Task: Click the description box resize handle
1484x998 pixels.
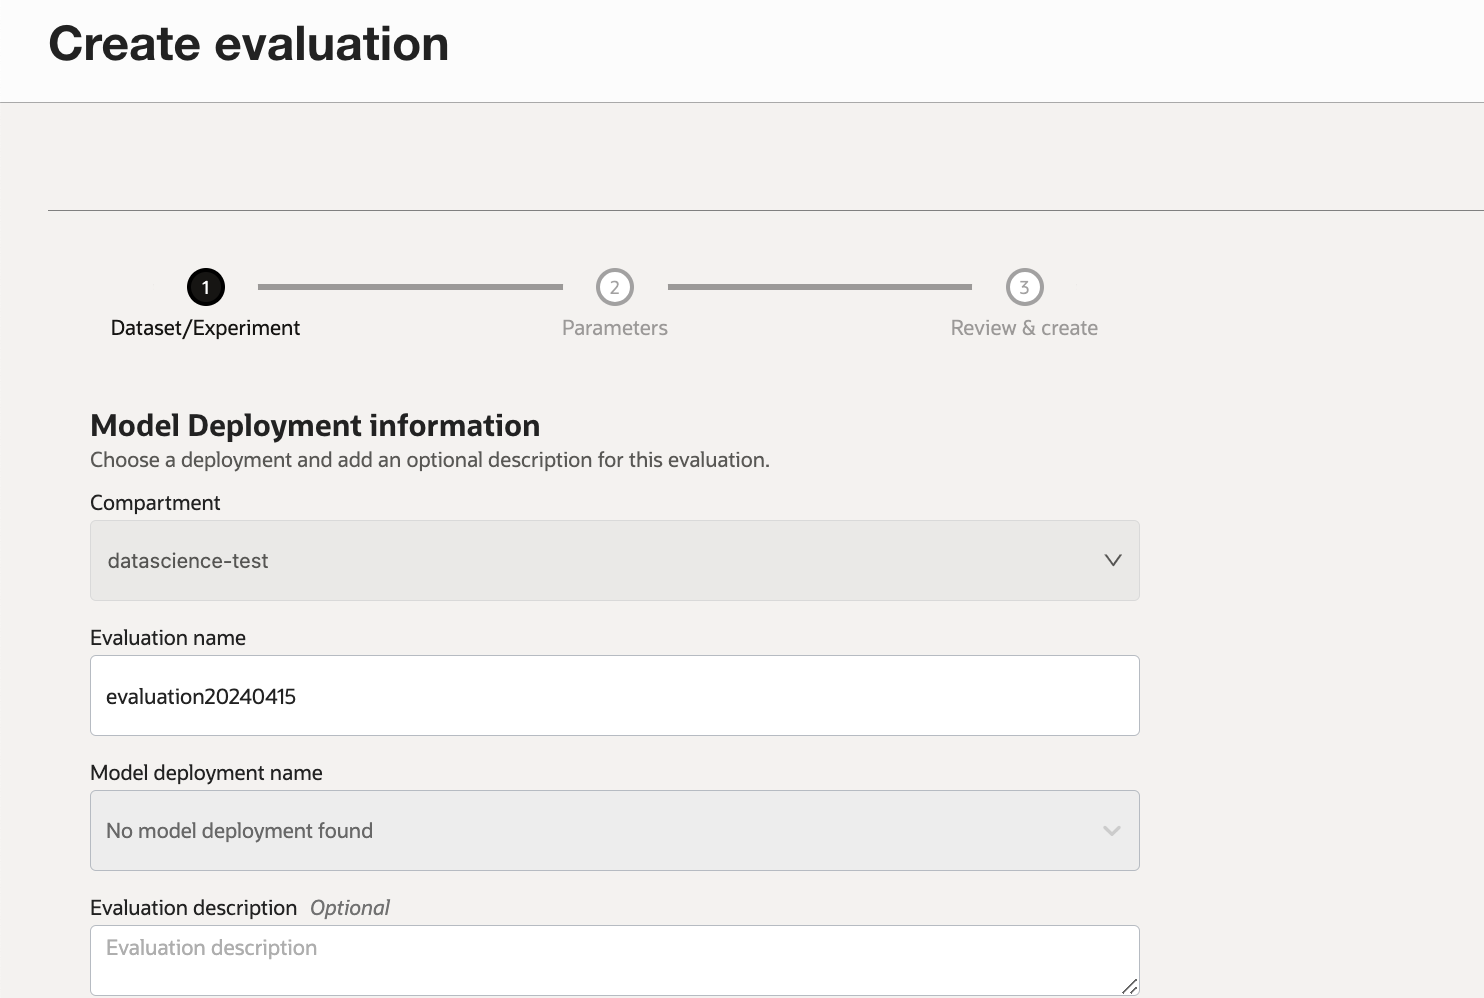Action: [1129, 986]
